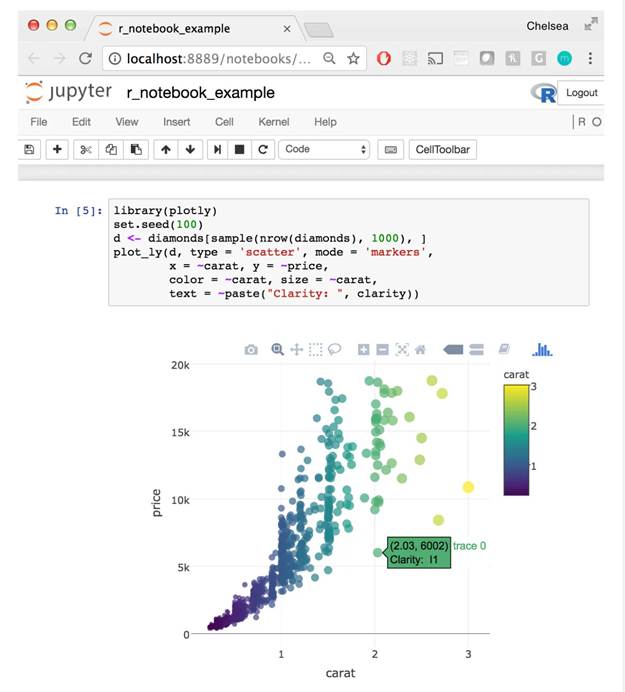
Task: Open the Chrome three-dot menu
Action: 590,58
